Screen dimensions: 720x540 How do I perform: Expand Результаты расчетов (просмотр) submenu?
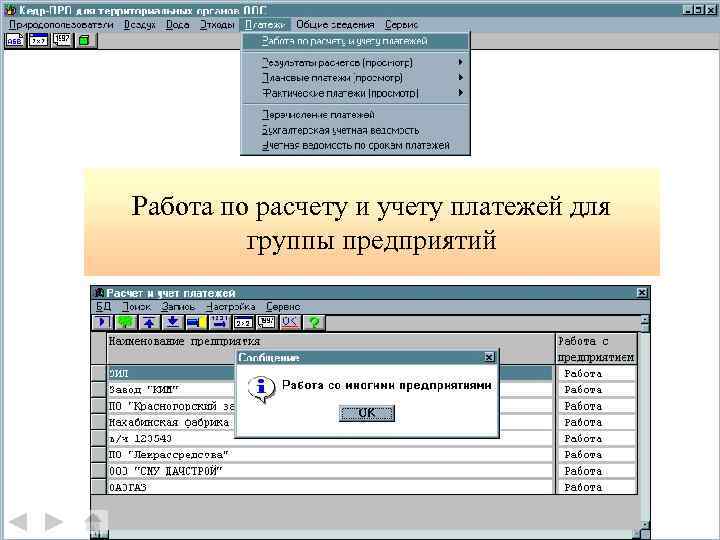[355, 62]
